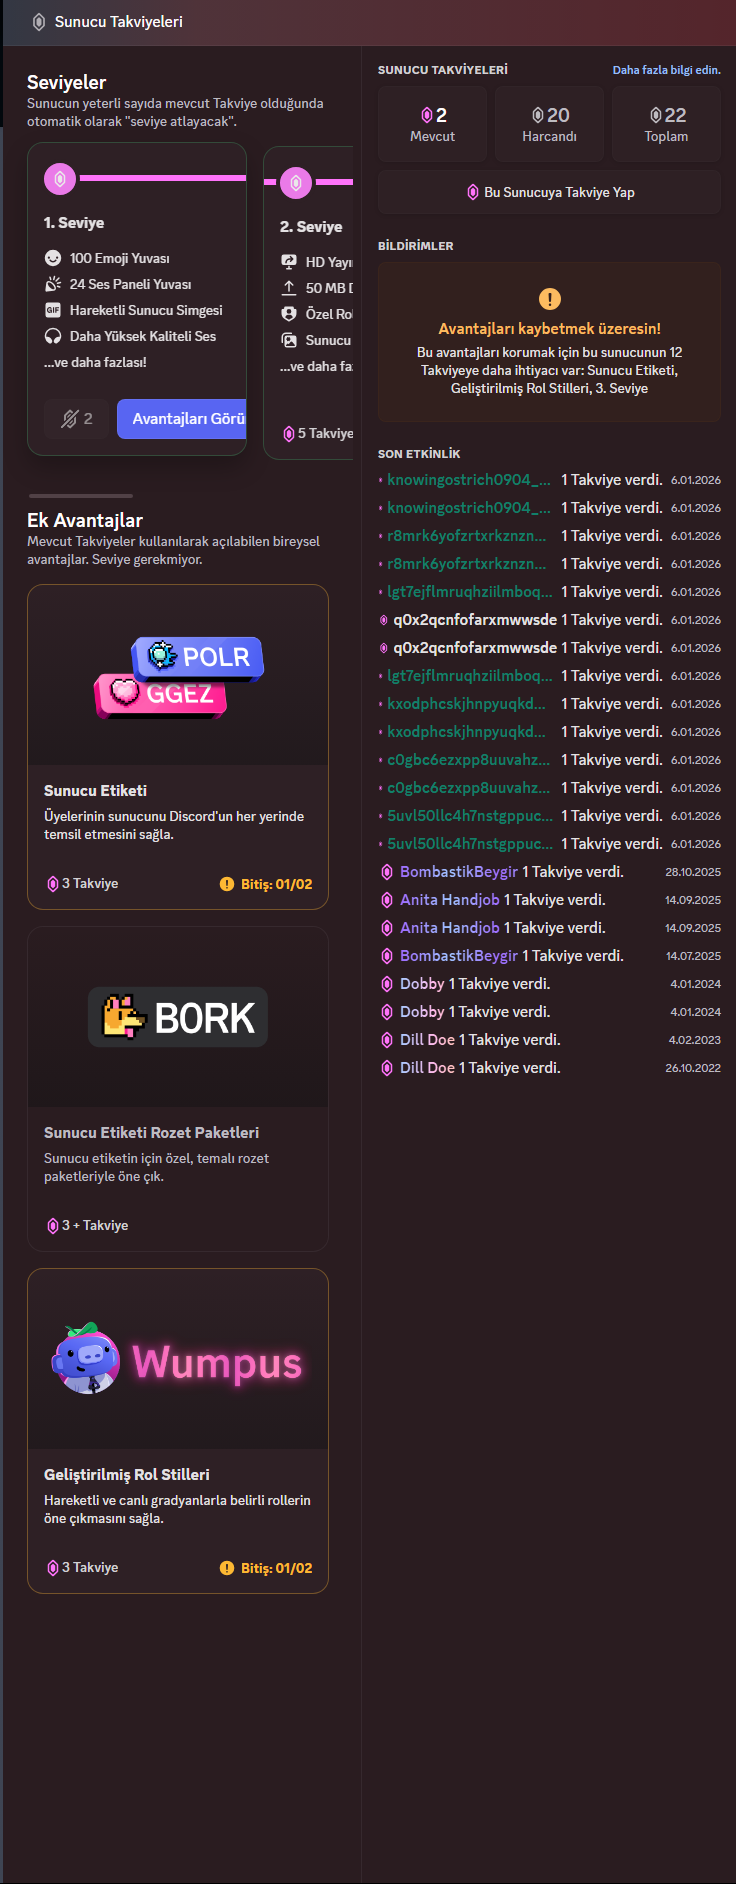Click Bitiş: 01/02 text on Geliştirilmiş Rol Stilleri card

(x=276, y=1568)
